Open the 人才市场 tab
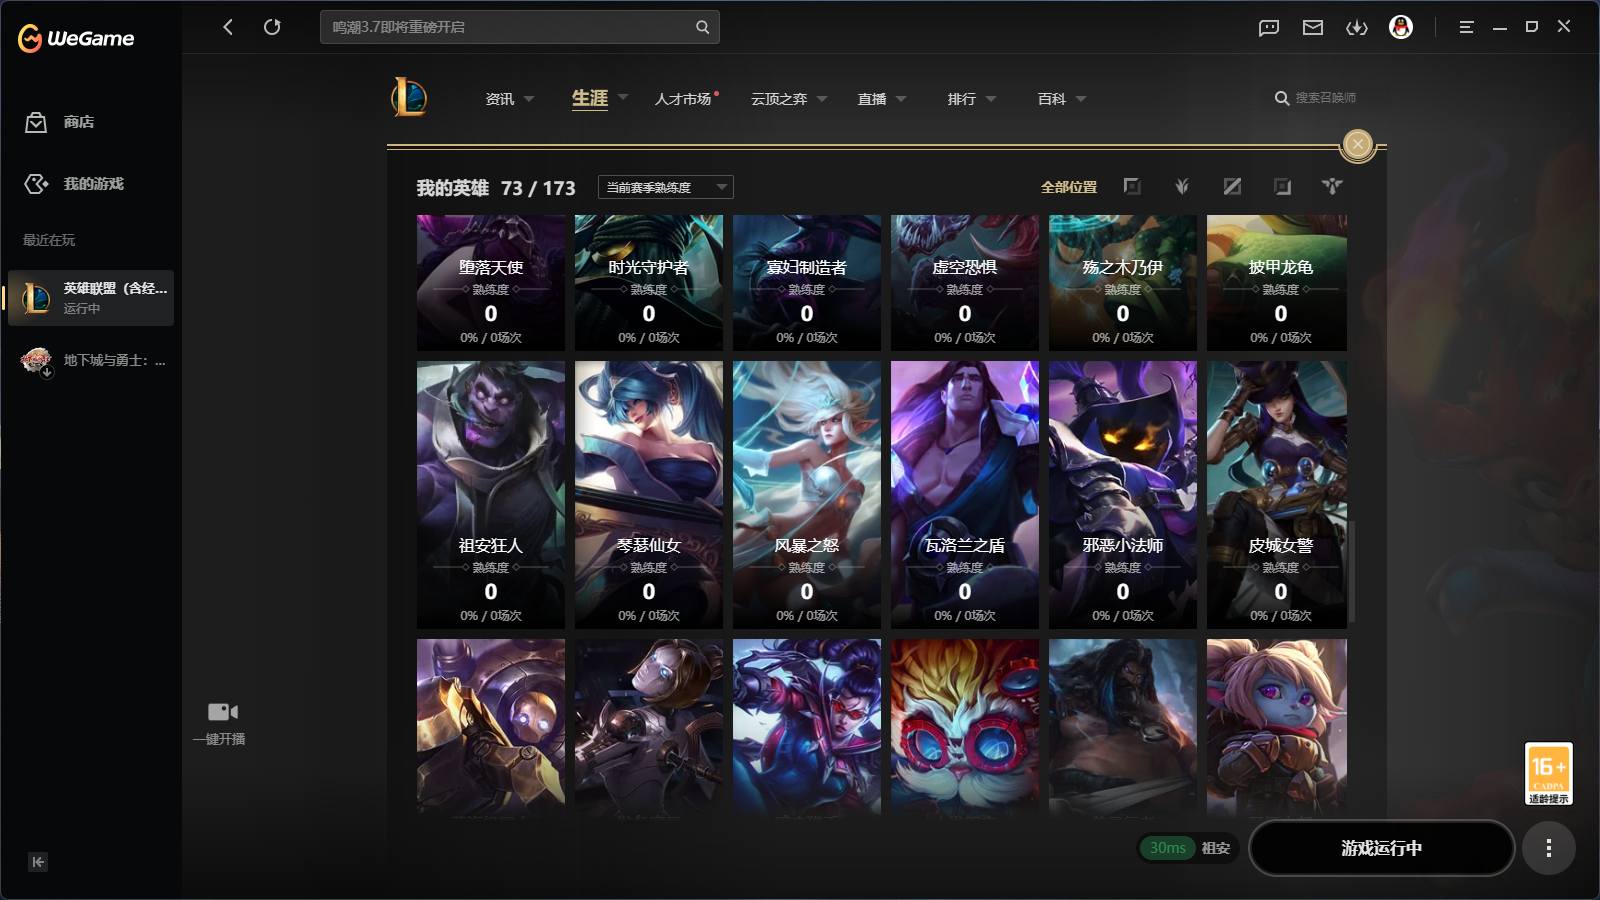This screenshot has width=1600, height=900. coord(684,99)
